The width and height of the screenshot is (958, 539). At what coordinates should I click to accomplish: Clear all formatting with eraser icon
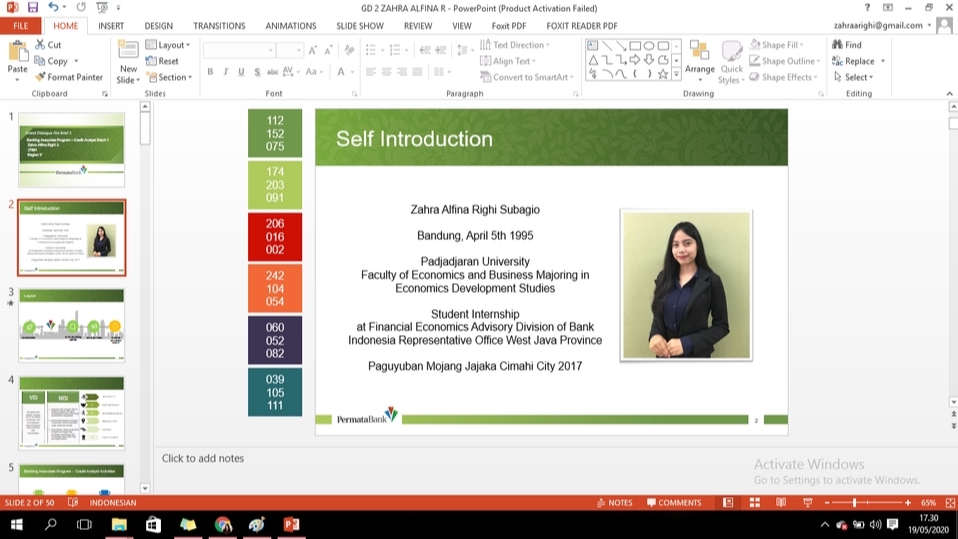point(349,50)
